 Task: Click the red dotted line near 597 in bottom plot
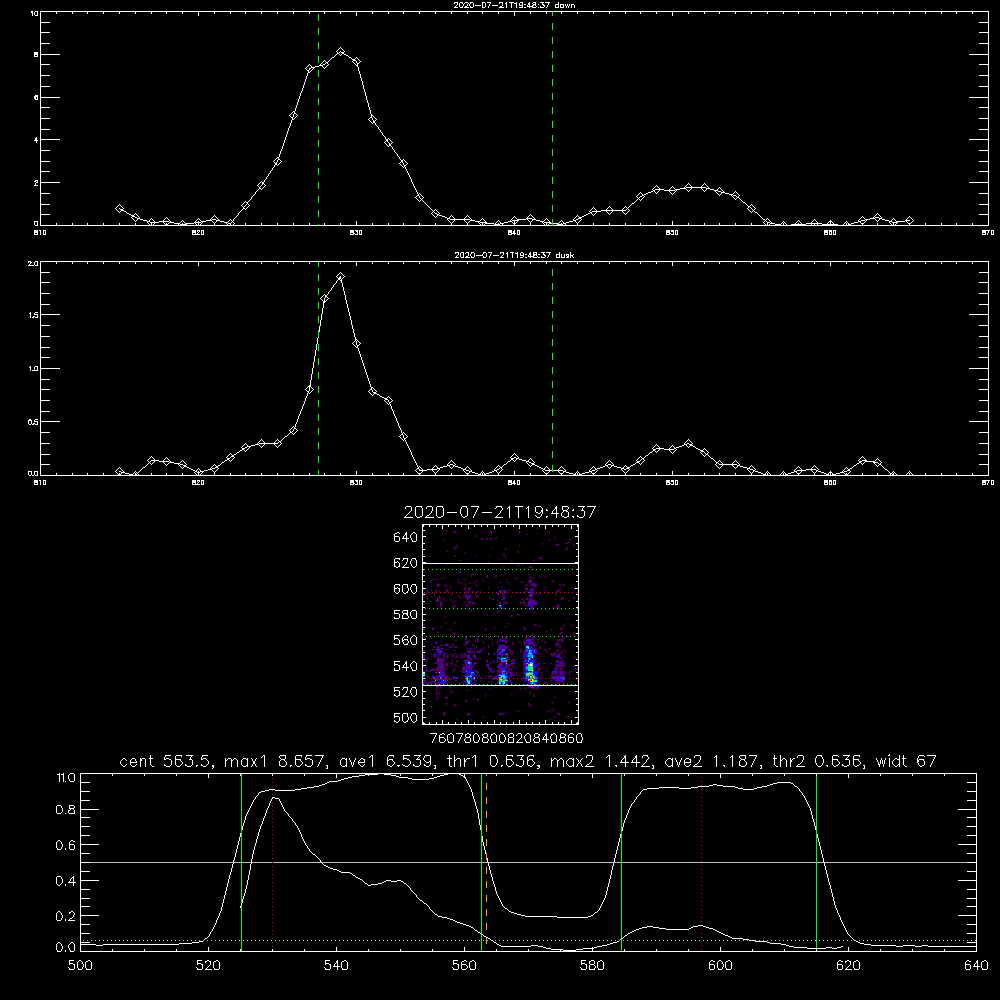pyautogui.click(x=702, y=862)
